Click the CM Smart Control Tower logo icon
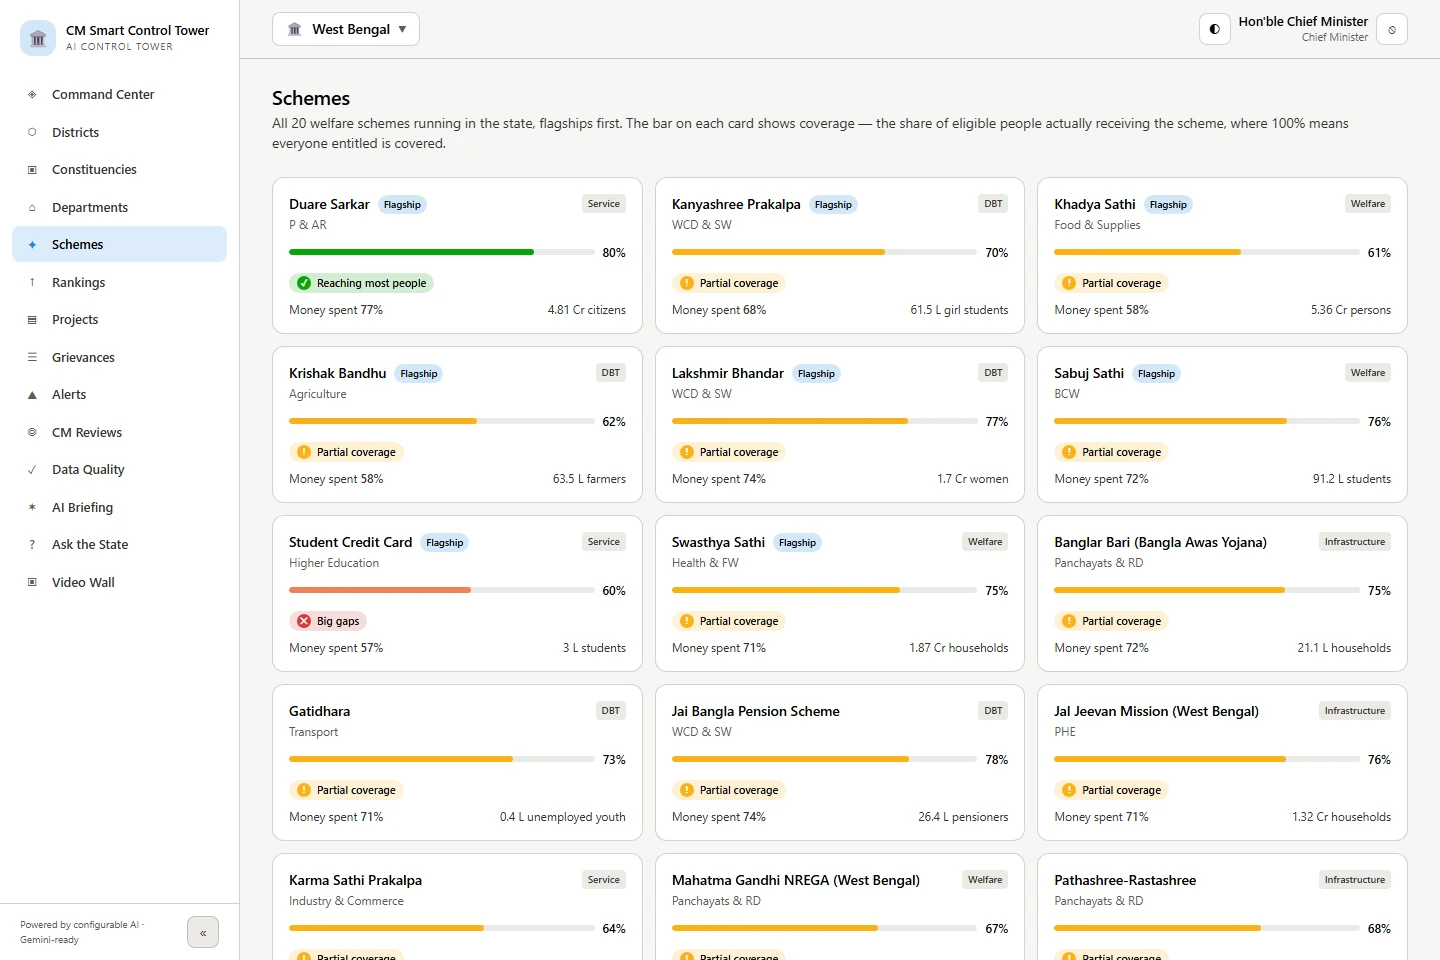Screen dimensions: 1440x960 pyautogui.click(x=38, y=38)
